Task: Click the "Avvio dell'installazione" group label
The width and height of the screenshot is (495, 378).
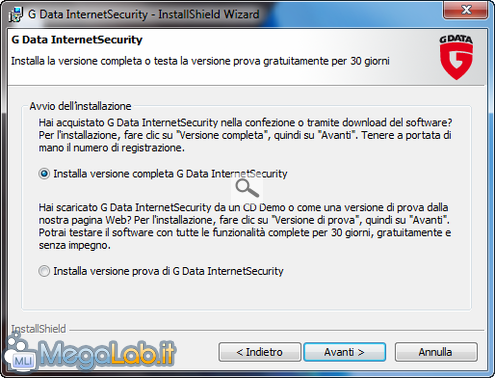Action: pos(80,106)
